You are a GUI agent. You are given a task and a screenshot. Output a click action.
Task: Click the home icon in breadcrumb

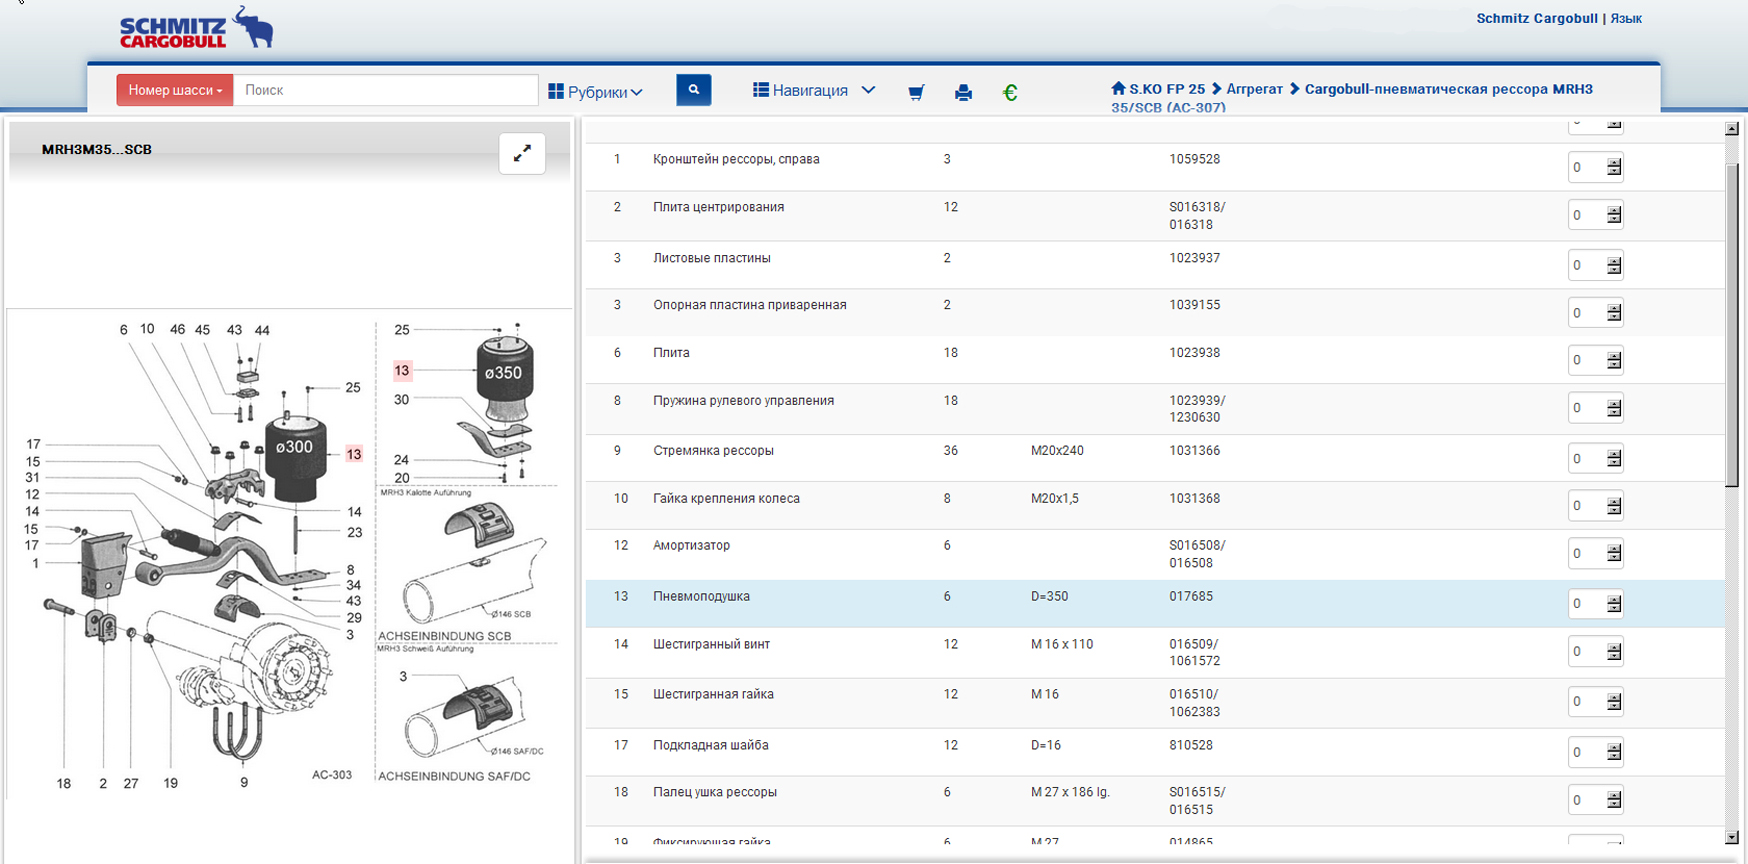1118,89
